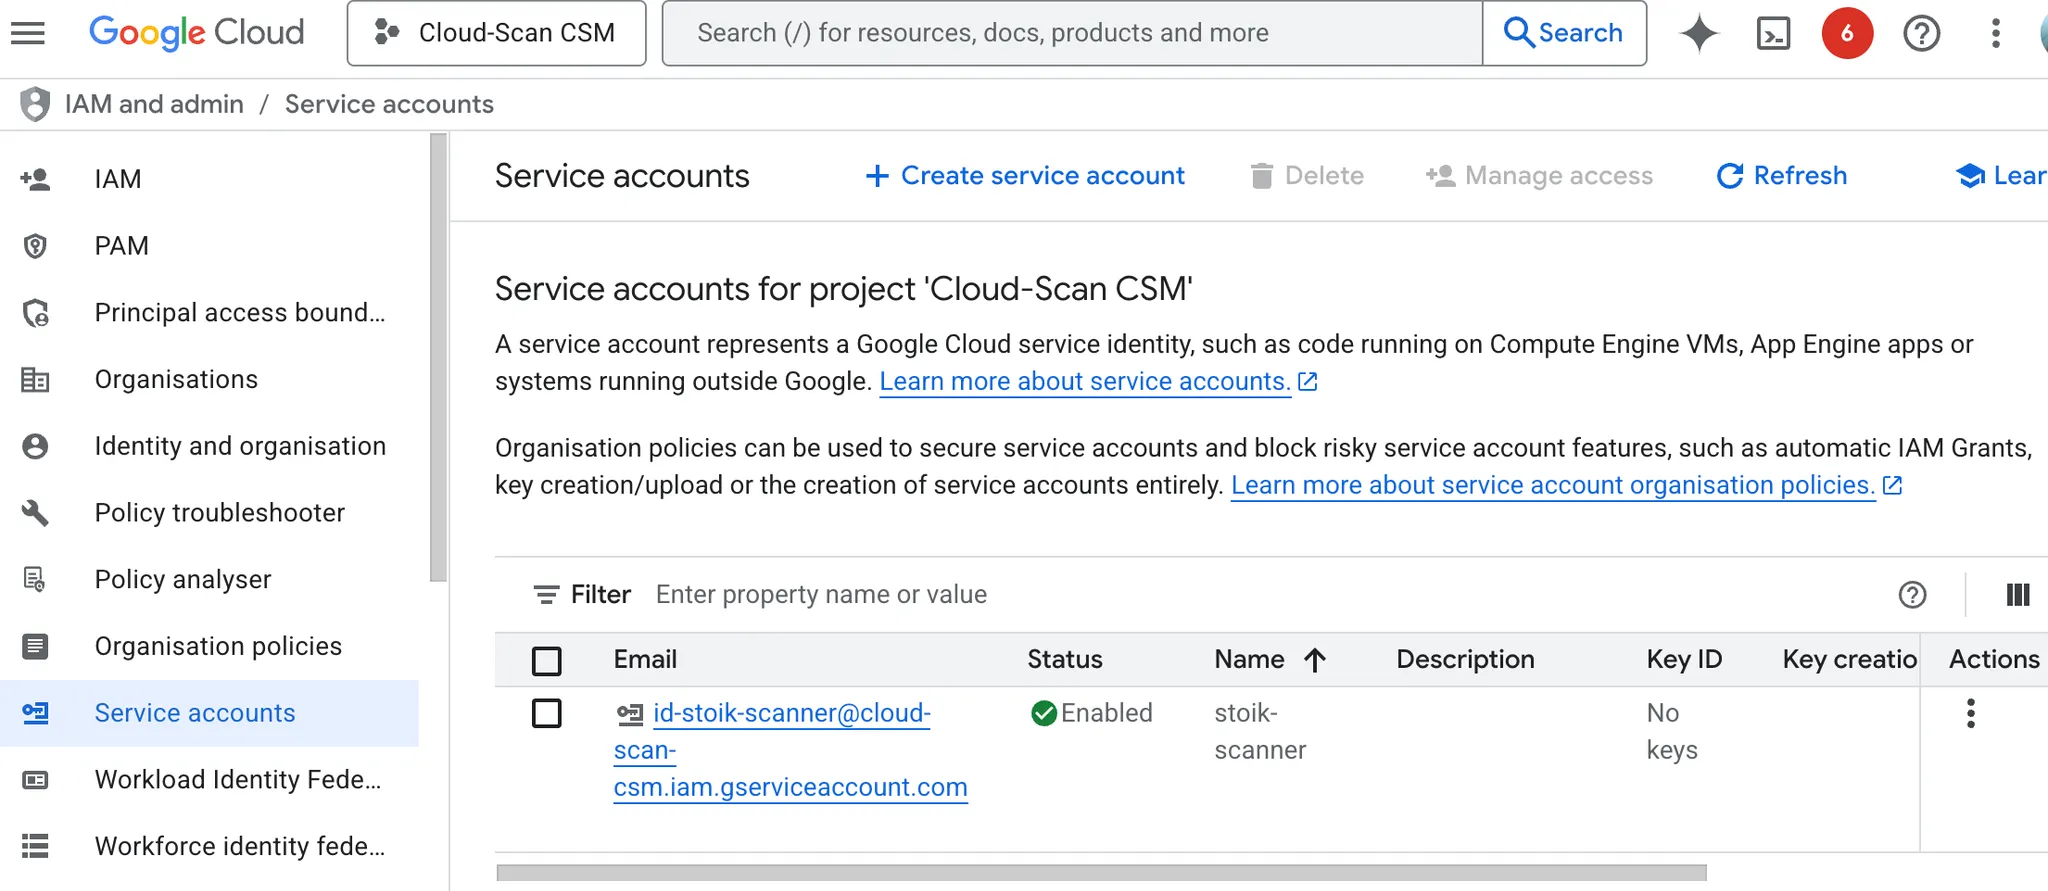Open the Learn panel graduation-cap button
The image size is (2048, 891).
(2001, 176)
